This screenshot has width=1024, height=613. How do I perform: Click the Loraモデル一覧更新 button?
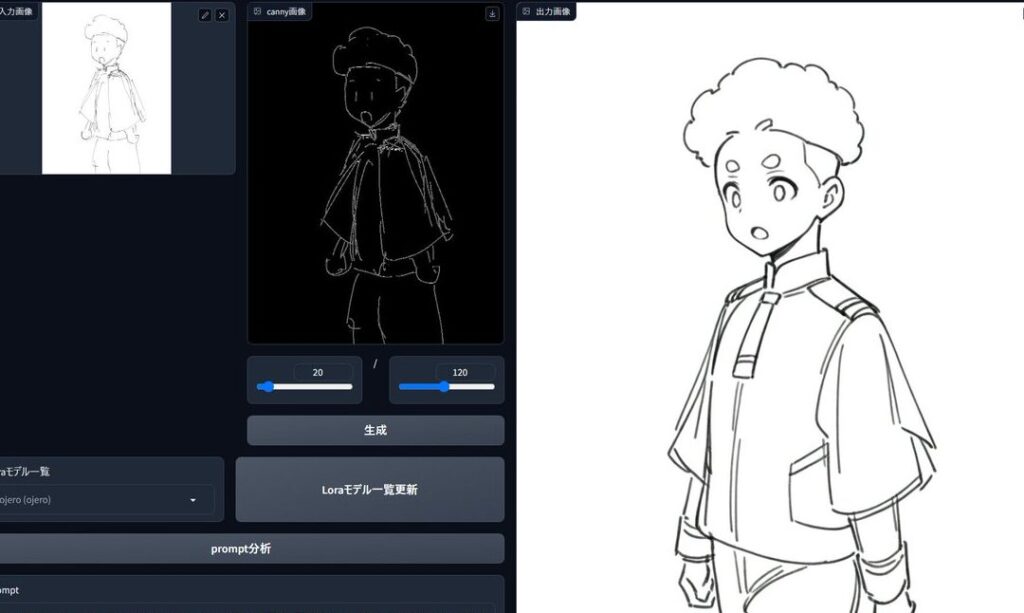click(369, 490)
